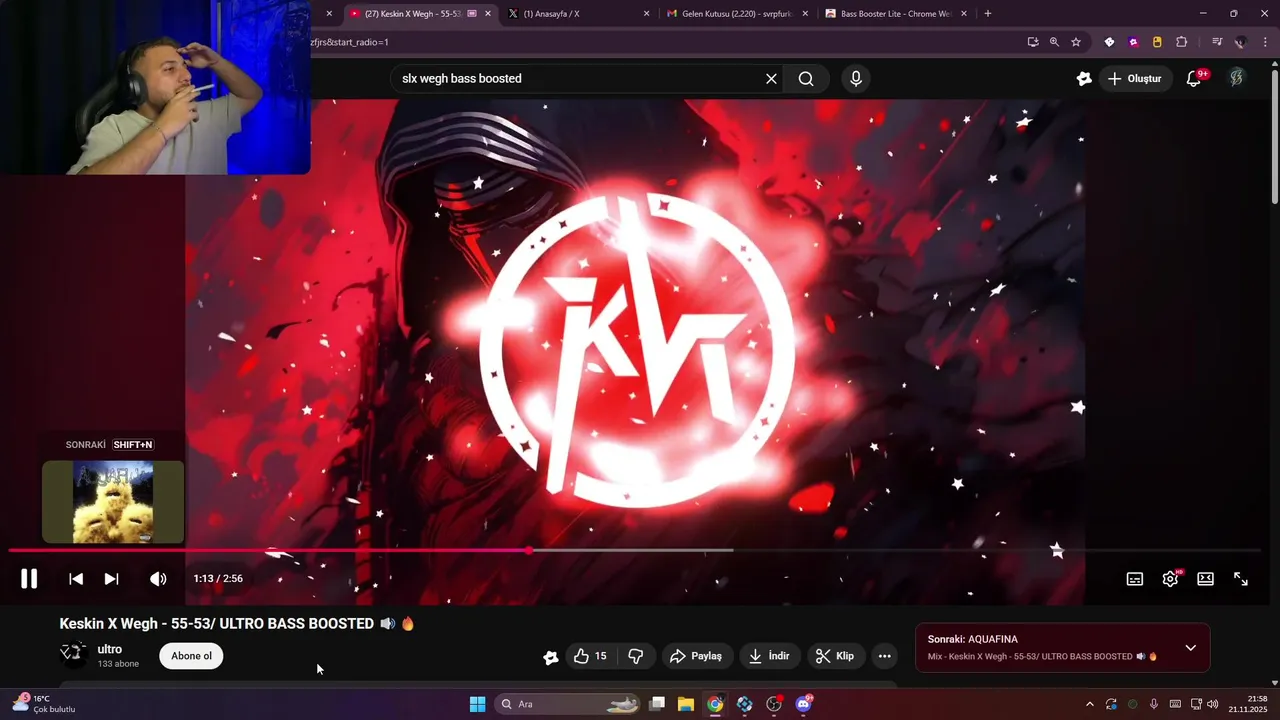
Task: Open Chrome extensions puzzle menu
Action: coord(1181,42)
